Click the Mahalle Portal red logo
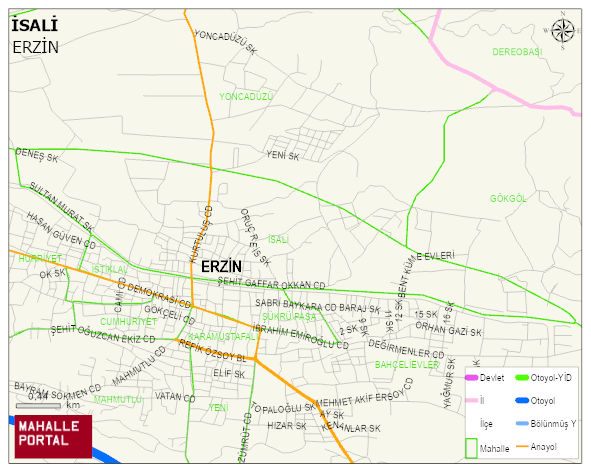The height and width of the screenshot is (472, 591). (53, 437)
